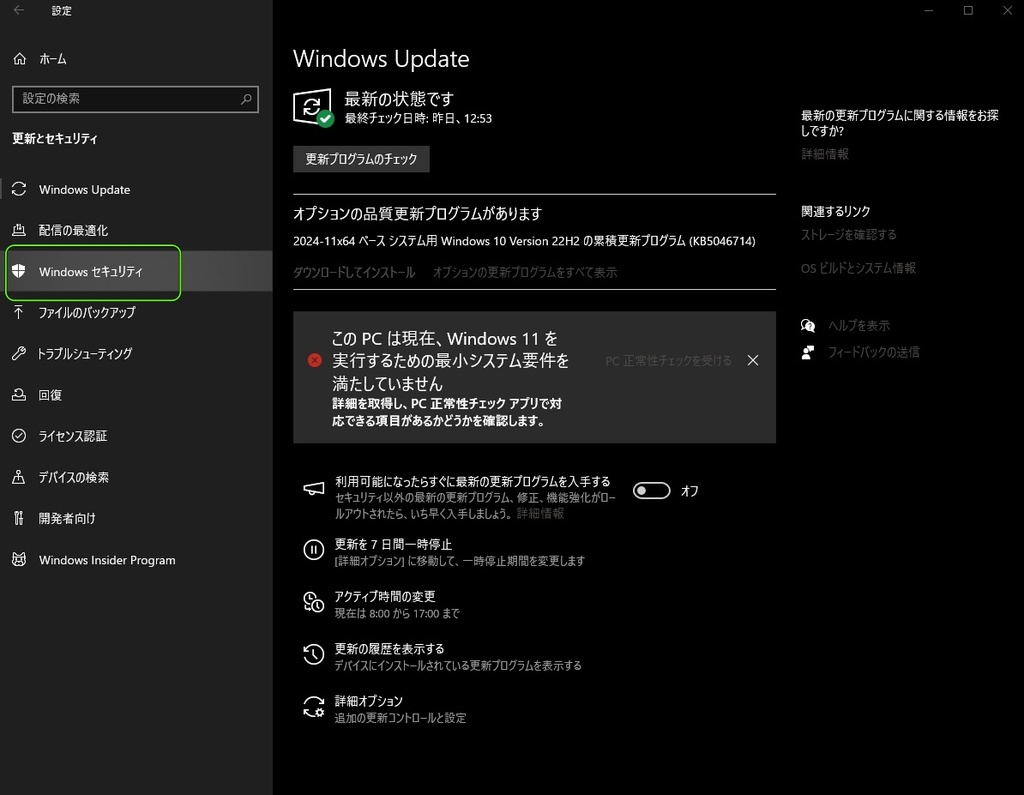Open トラブルシューティング section
The width and height of the screenshot is (1024, 795).
[x=136, y=353]
